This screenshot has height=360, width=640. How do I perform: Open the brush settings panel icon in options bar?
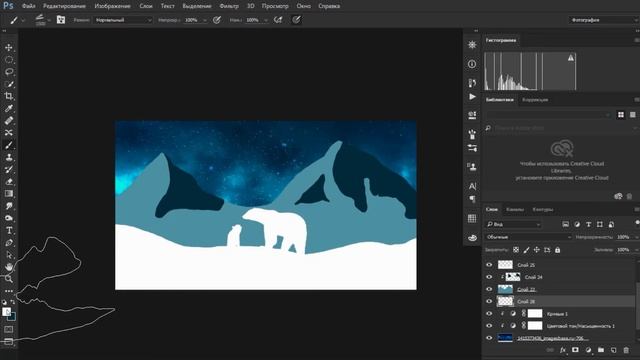61,20
